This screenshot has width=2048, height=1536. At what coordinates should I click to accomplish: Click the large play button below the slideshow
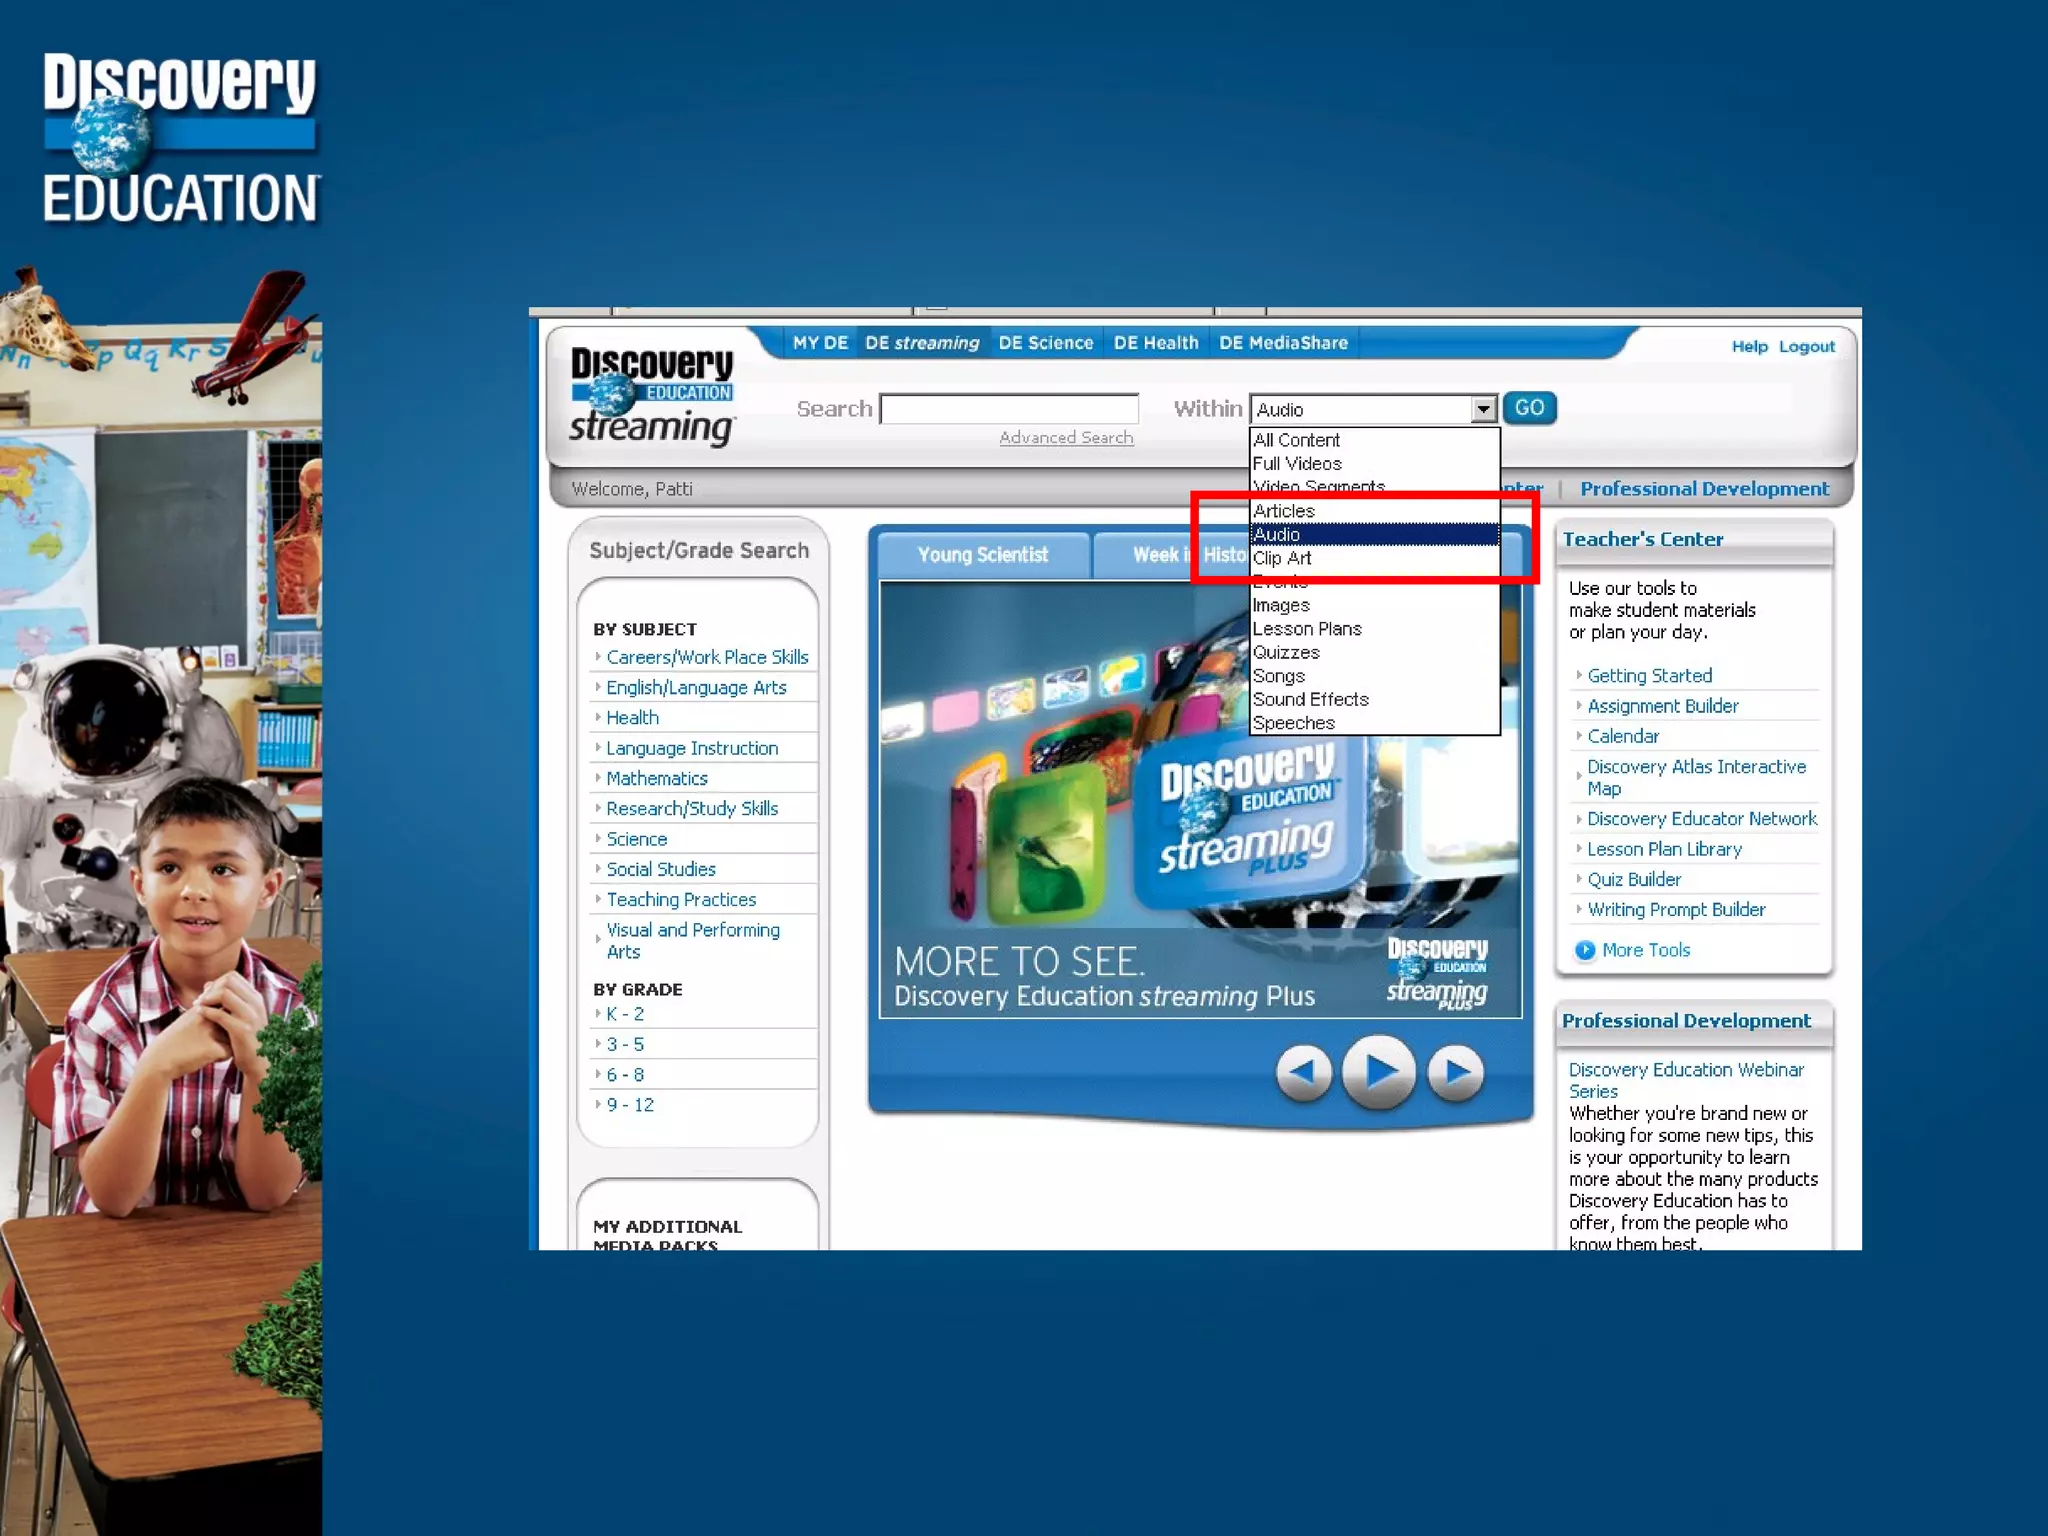[1378, 1072]
